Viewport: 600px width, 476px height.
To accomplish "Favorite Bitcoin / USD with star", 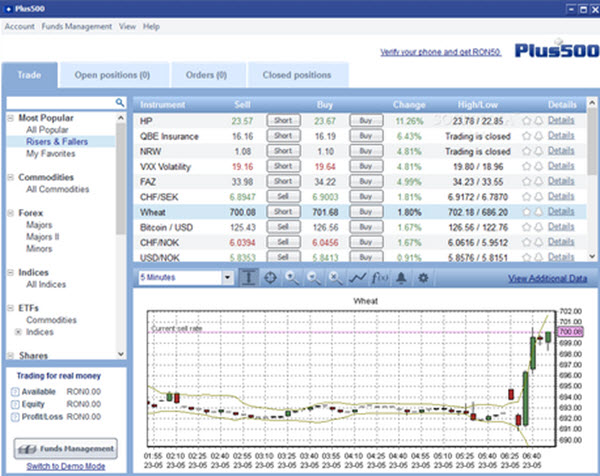I will coord(527,227).
